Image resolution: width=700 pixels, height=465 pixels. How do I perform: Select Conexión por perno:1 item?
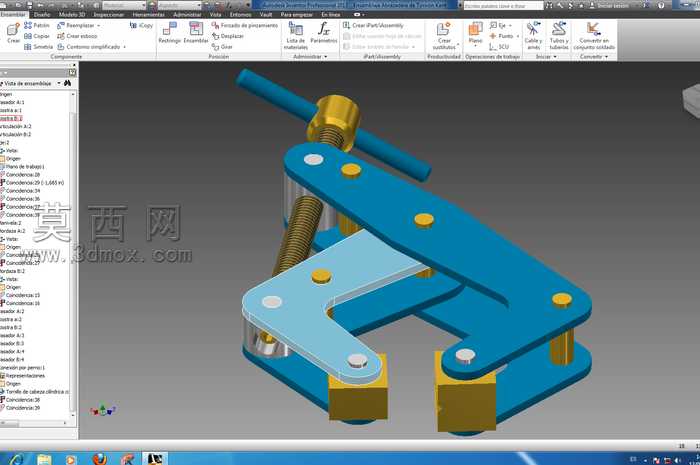click(x=22, y=367)
